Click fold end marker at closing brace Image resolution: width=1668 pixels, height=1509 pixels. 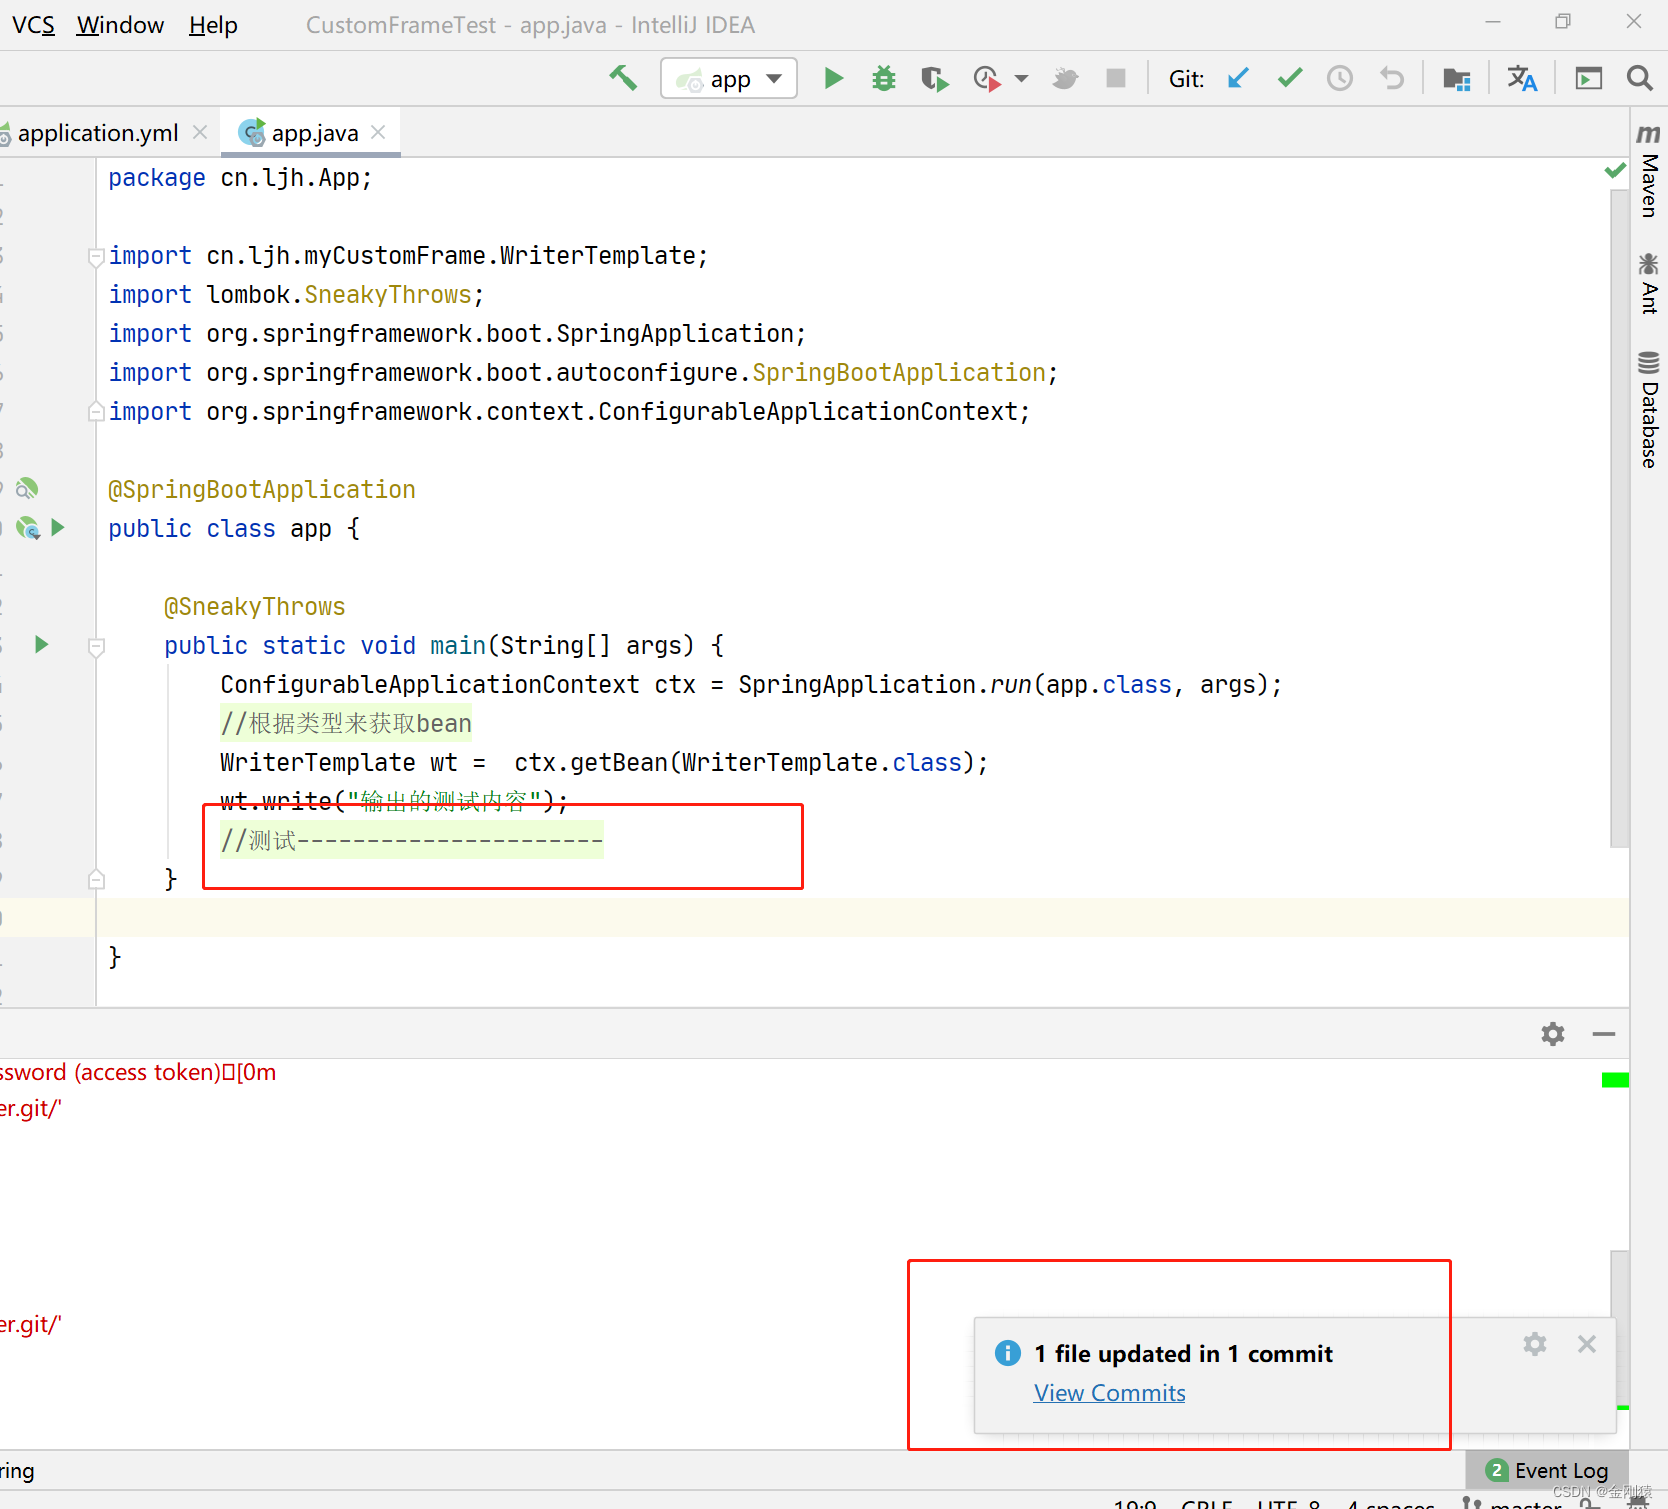96,879
